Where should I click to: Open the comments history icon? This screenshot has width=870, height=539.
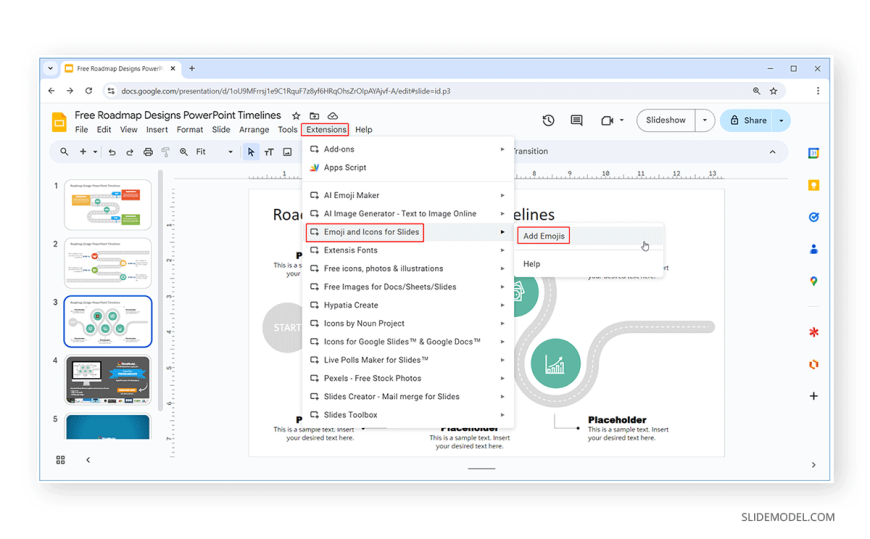576,120
